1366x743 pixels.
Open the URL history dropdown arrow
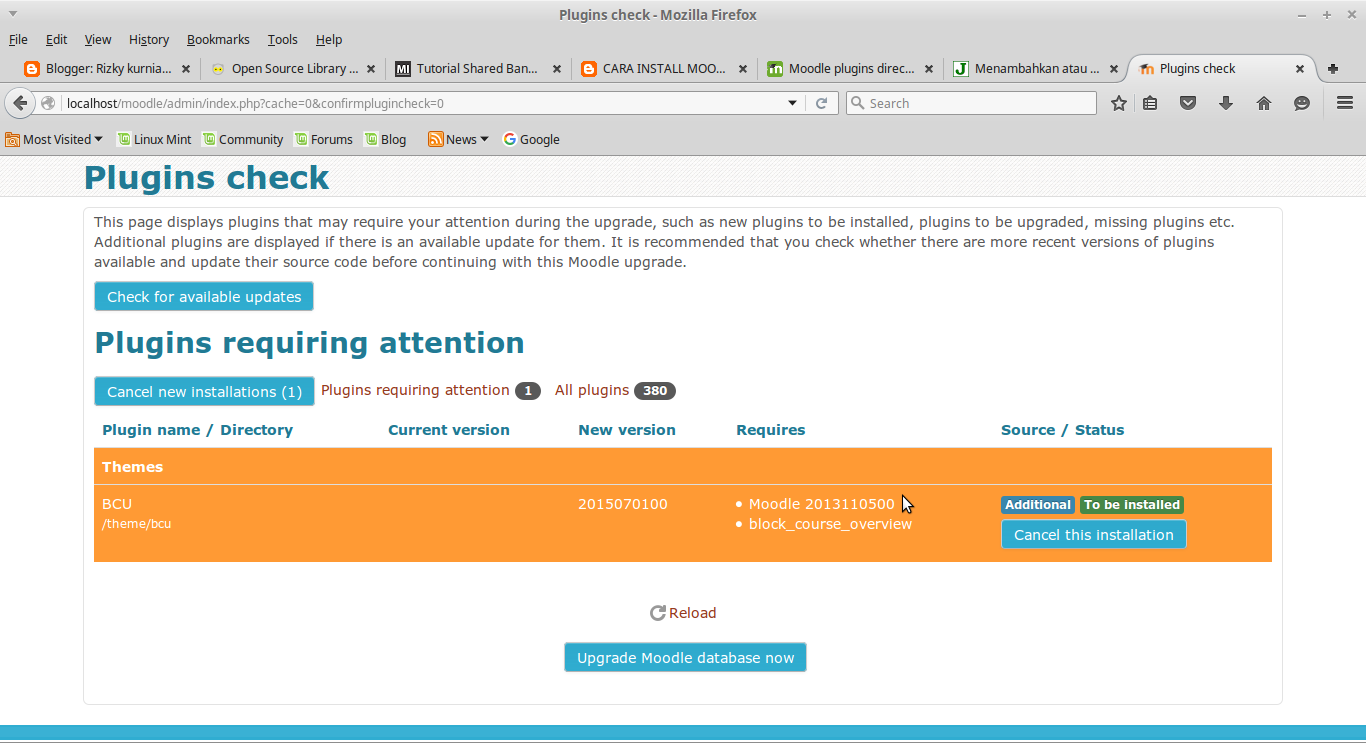point(793,103)
